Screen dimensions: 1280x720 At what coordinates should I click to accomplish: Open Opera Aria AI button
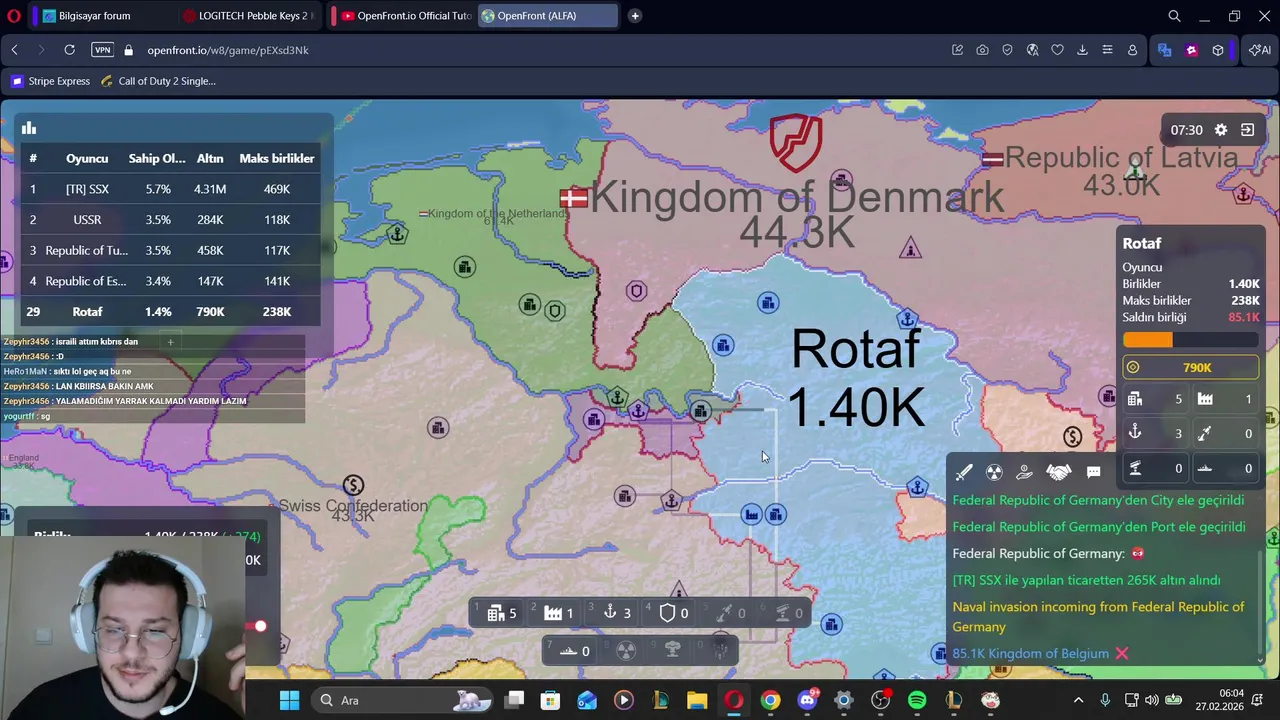[1260, 50]
